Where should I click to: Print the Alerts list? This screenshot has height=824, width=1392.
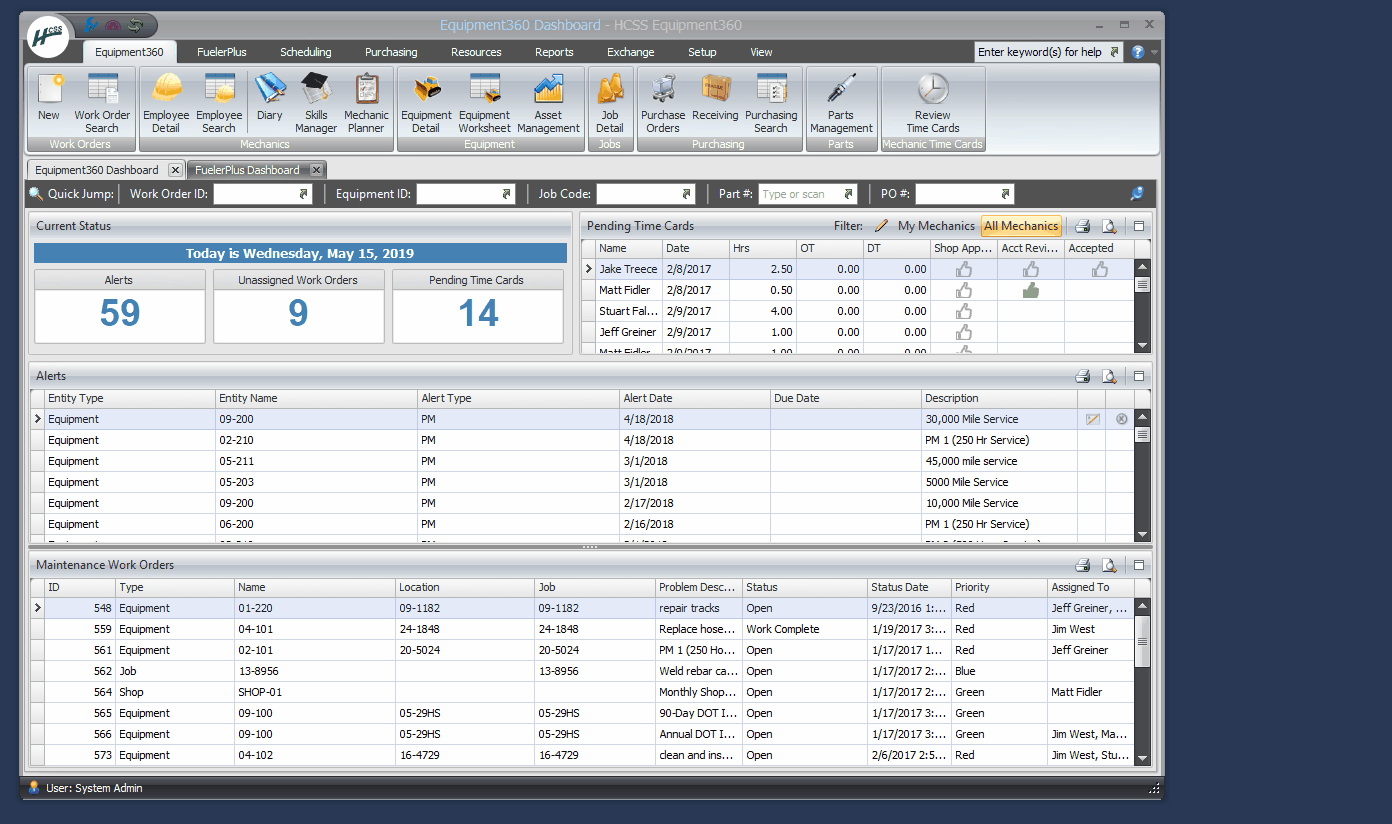pos(1082,376)
